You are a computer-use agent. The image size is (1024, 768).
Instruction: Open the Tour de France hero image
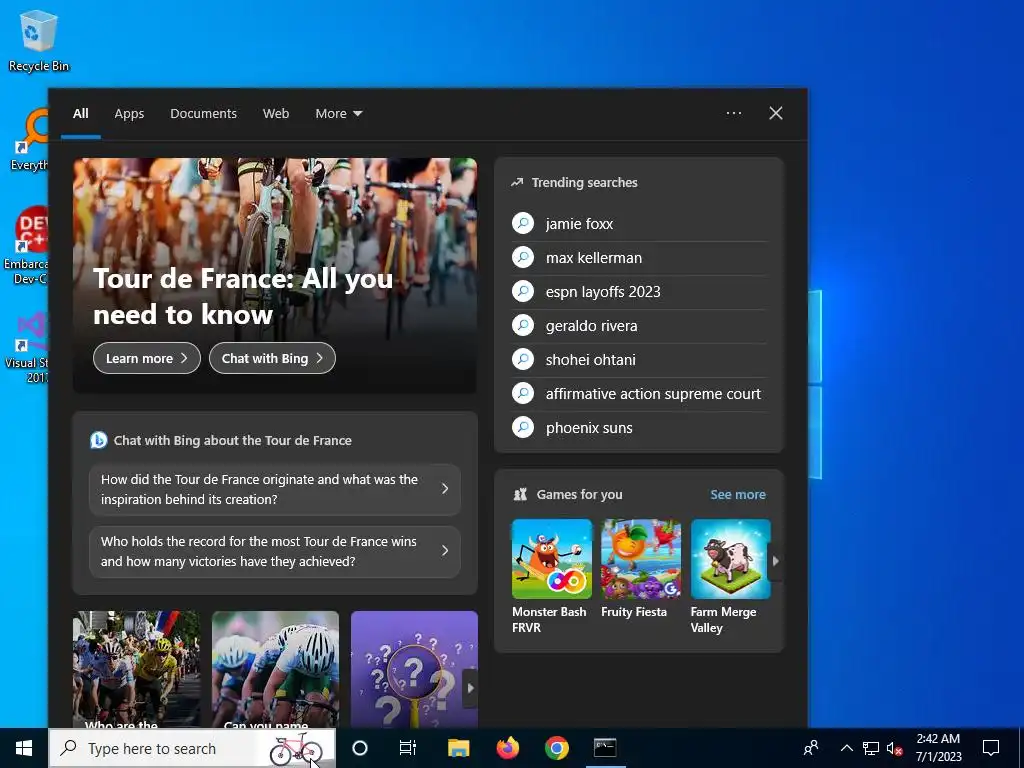pos(275,275)
